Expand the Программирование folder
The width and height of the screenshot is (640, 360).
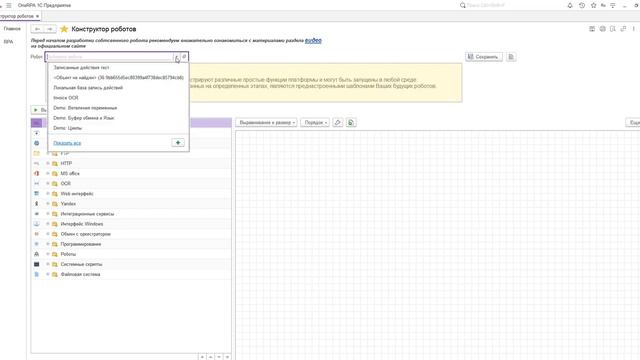coord(48,244)
